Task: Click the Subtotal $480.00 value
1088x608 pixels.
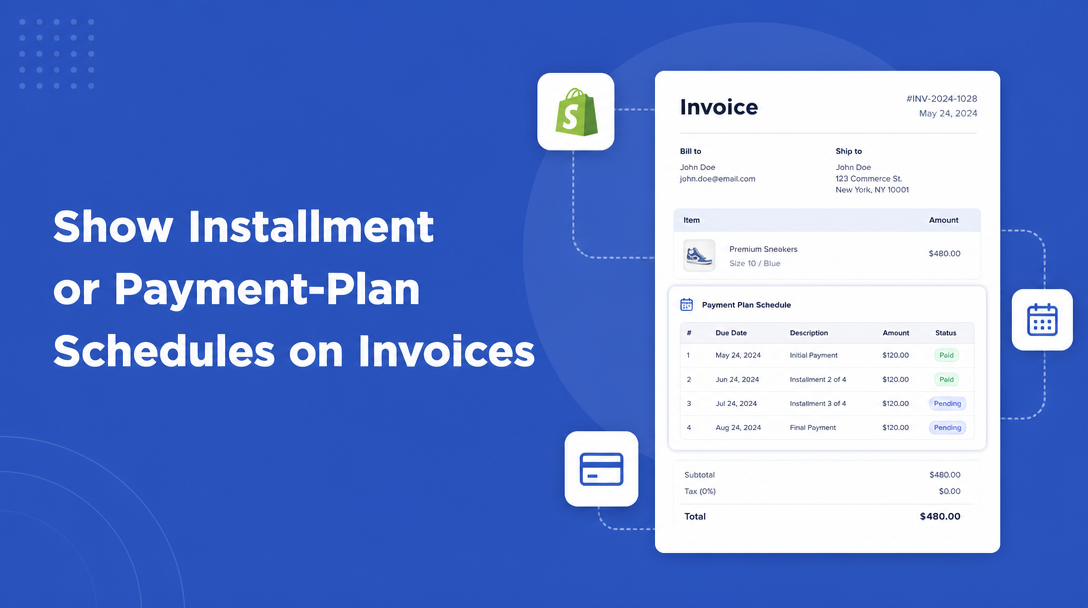Action: 945,475
